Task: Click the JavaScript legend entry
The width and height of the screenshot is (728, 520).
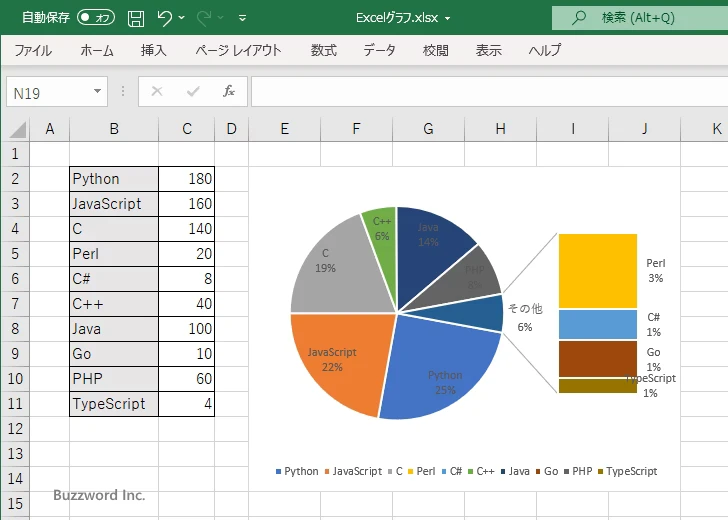Action: click(x=353, y=471)
